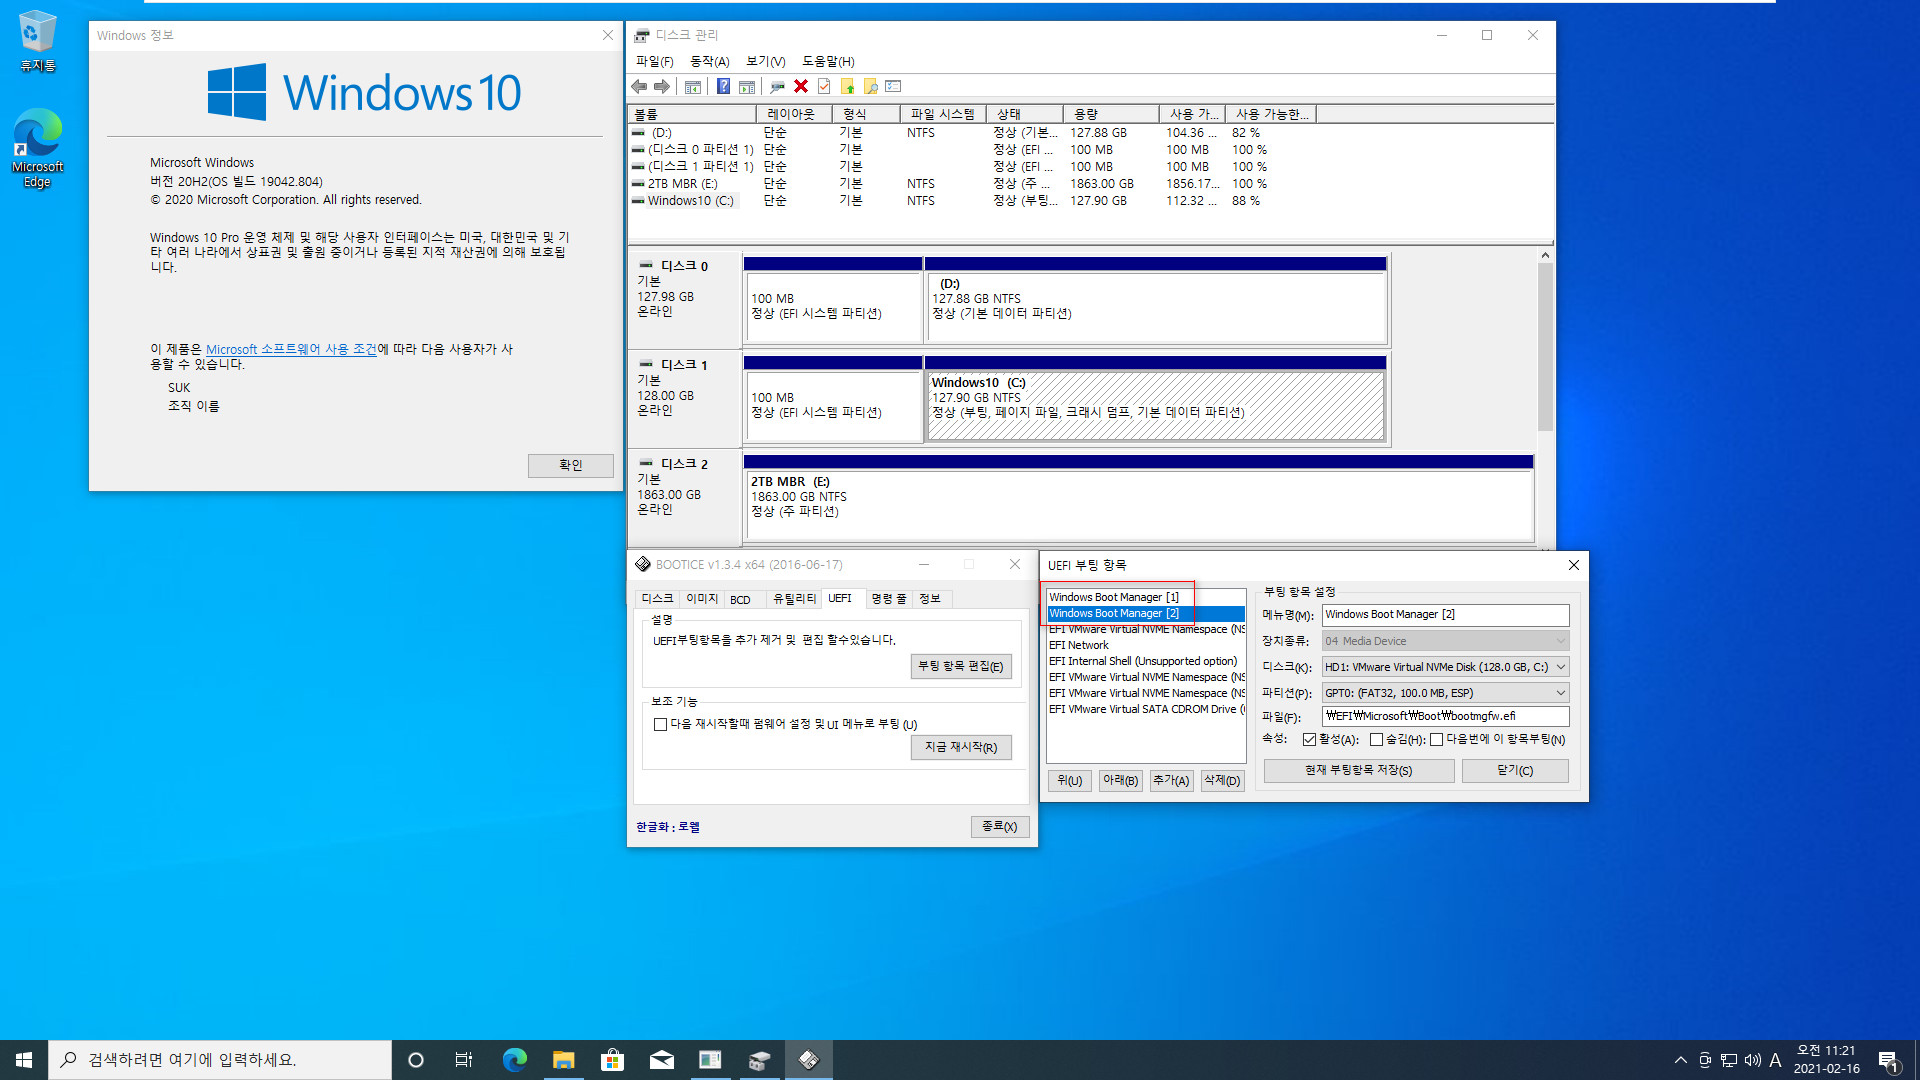1920x1080 pixels.
Task: Switch to the 명령 줄 tab in BOOTICE
Action: 888,599
